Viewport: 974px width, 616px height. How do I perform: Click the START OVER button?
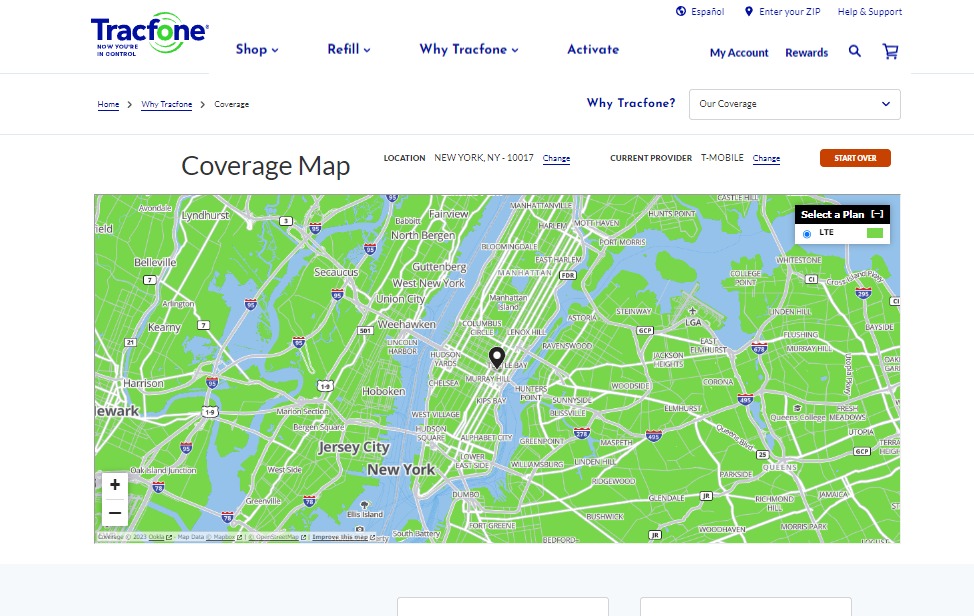(x=855, y=158)
